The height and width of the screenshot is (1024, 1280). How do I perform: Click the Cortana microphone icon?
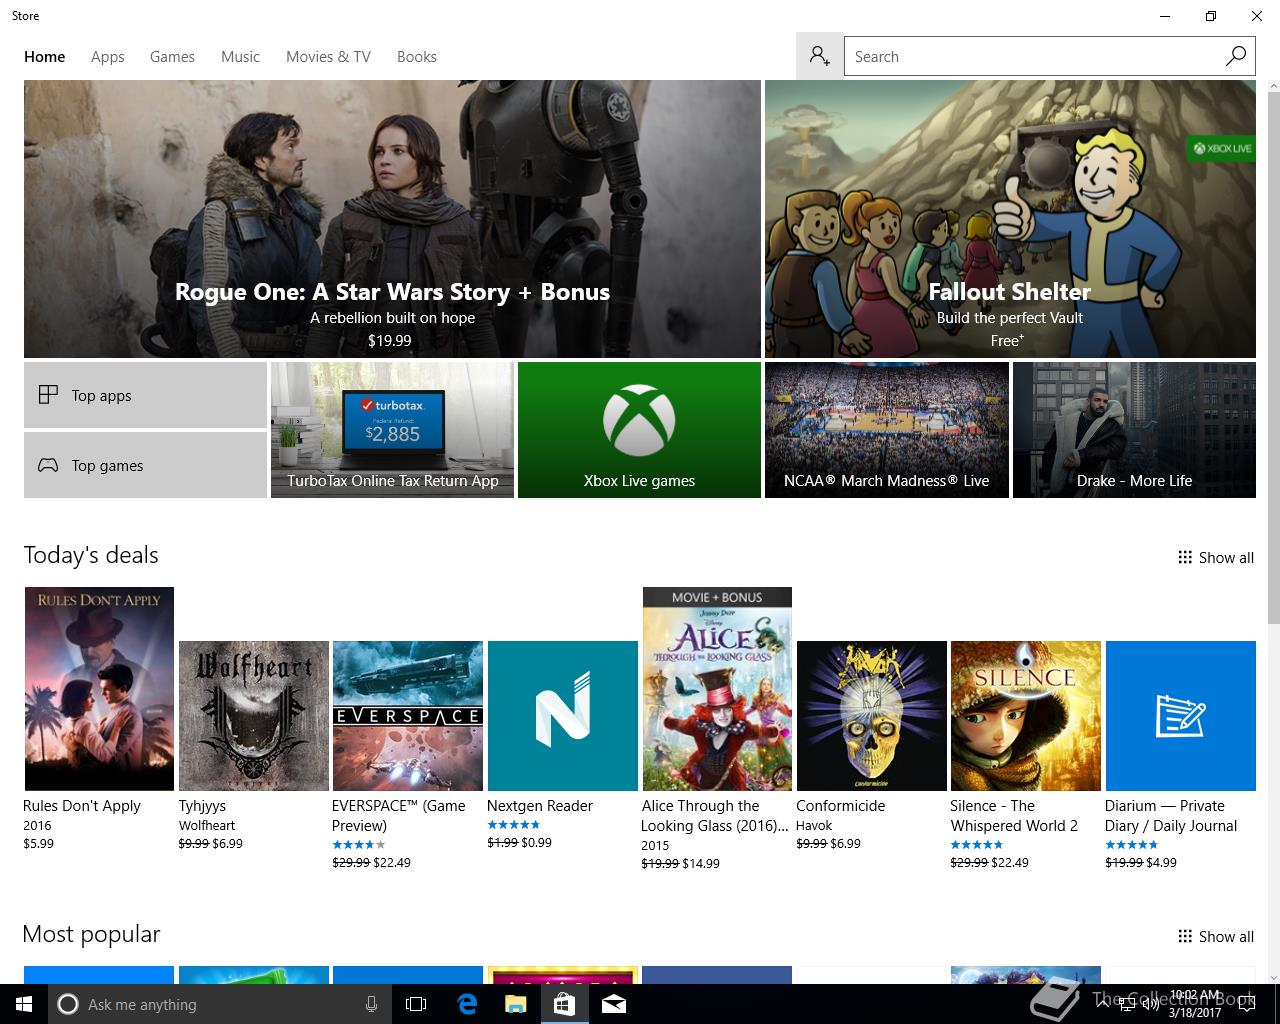pyautogui.click(x=371, y=1004)
